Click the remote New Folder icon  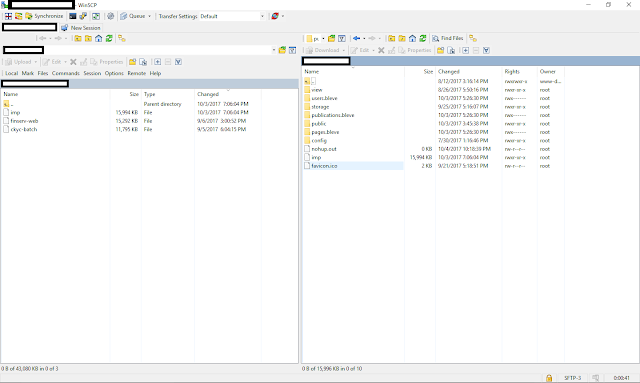tap(440, 50)
